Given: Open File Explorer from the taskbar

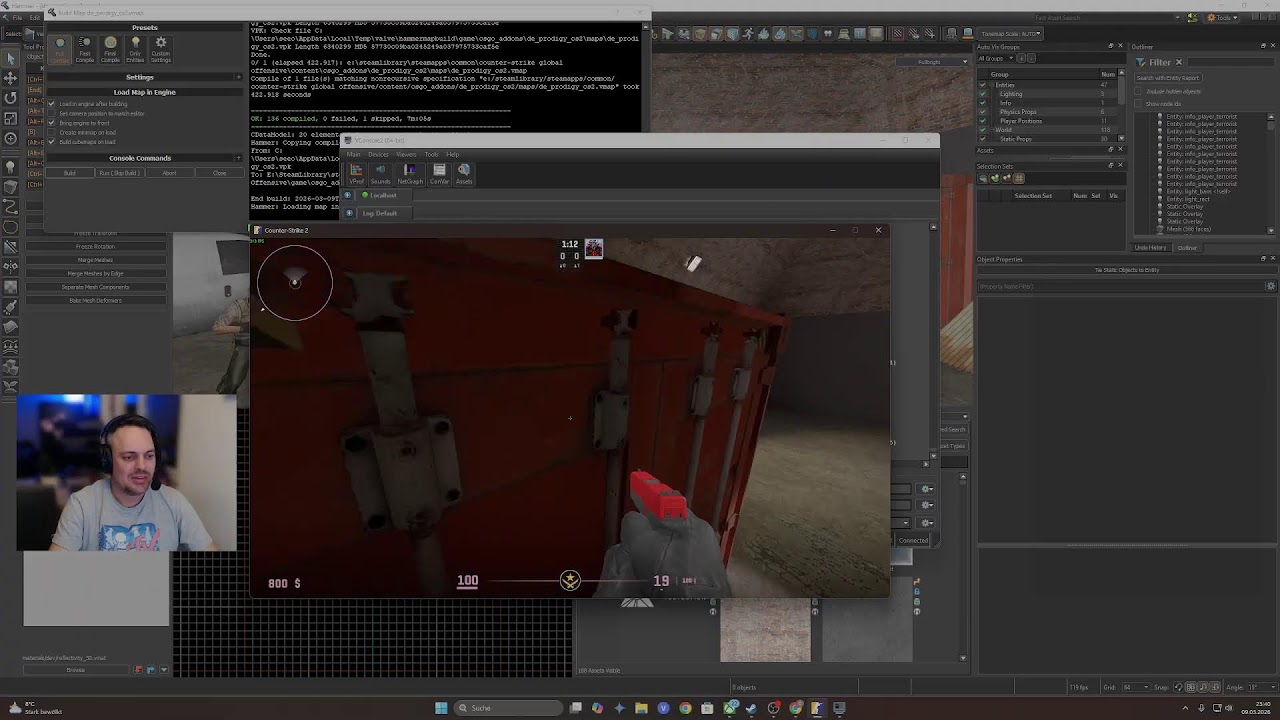Looking at the screenshot, I should pos(641,708).
